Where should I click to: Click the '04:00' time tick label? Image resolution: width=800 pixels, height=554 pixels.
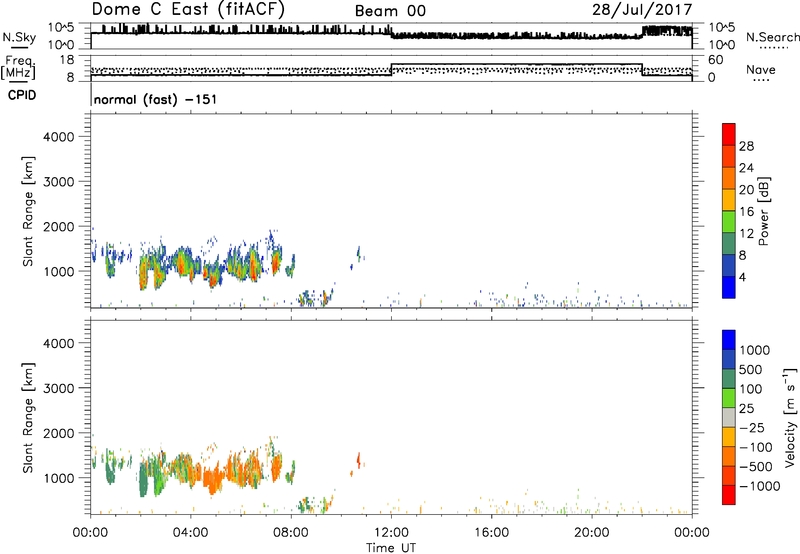tap(190, 533)
